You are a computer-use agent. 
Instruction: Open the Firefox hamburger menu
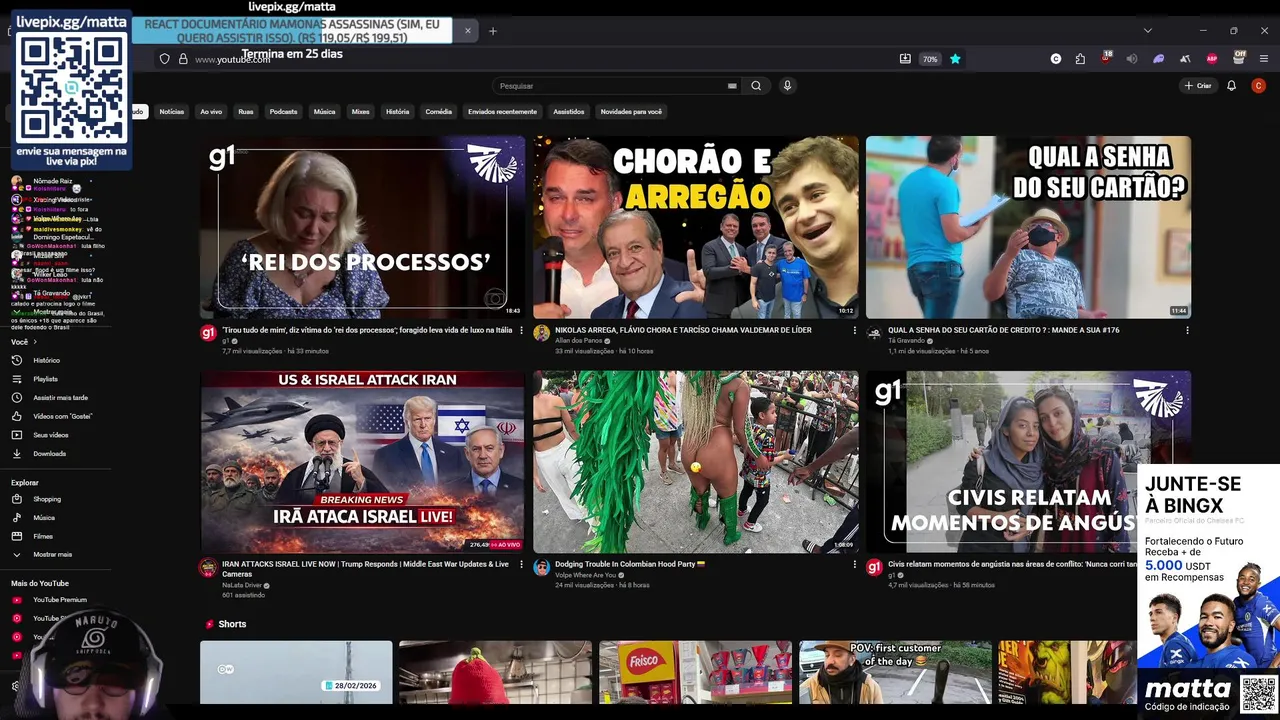[1264, 59]
